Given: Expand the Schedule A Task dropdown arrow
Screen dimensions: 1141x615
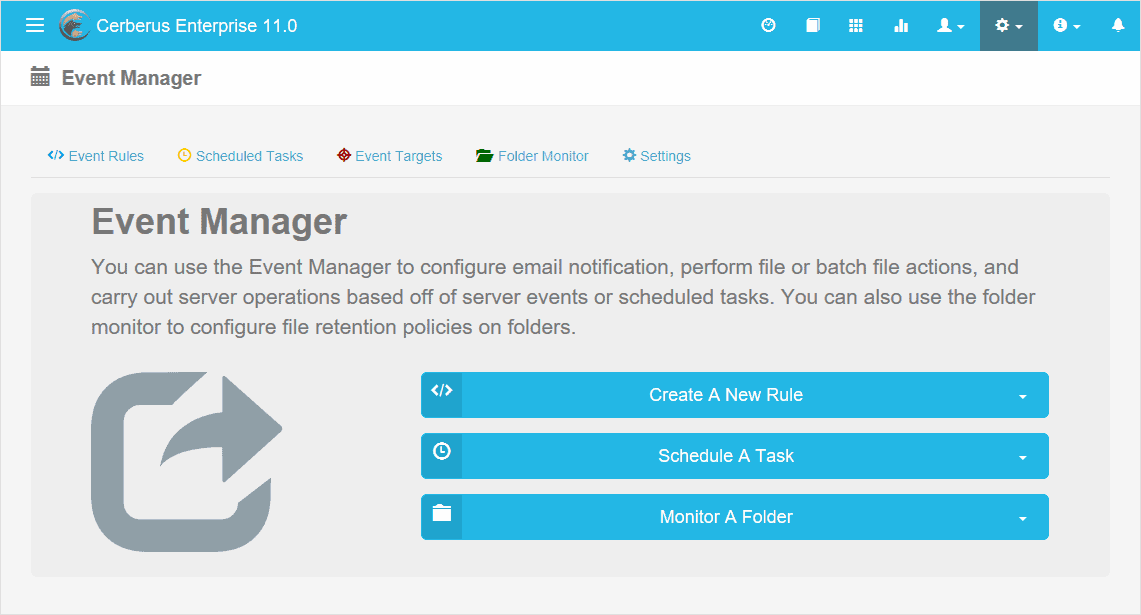Looking at the screenshot, I should (x=1022, y=456).
